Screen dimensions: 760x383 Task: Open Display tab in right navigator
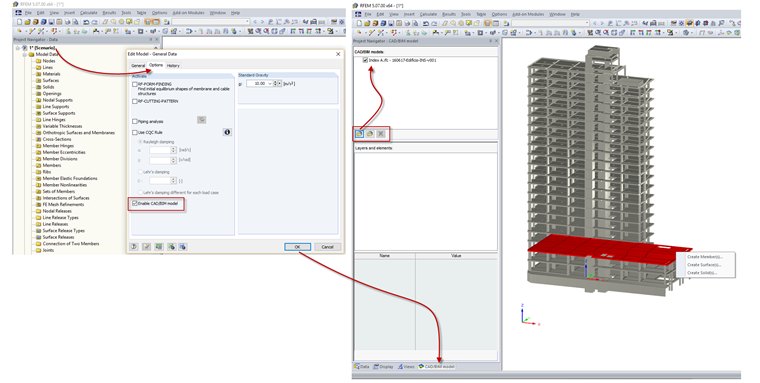[x=384, y=367]
